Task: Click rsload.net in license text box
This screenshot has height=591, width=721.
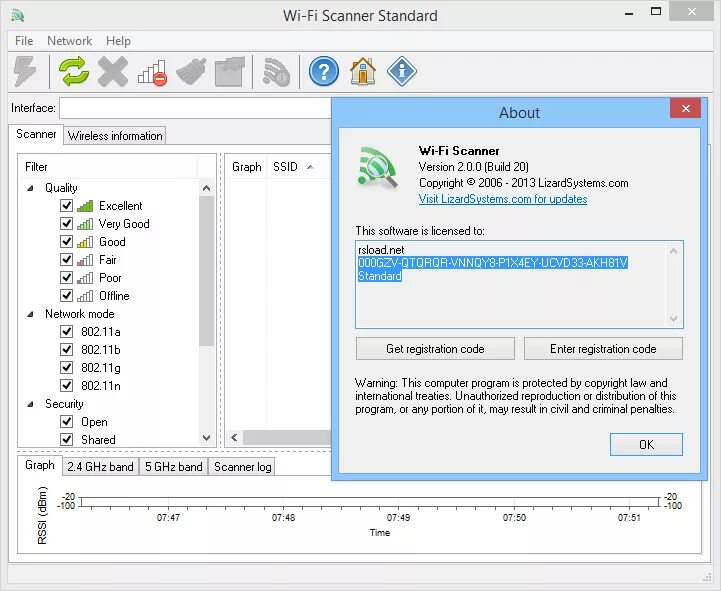Action: 381,250
